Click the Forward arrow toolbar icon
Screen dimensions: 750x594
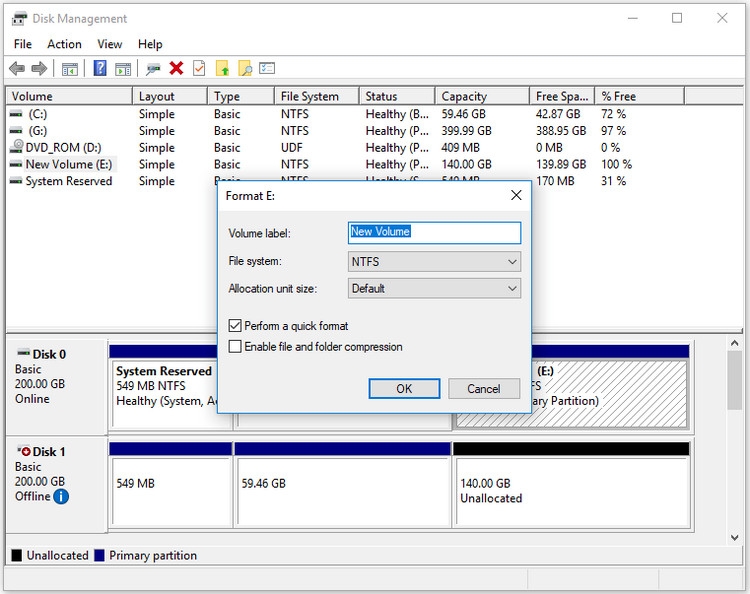pyautogui.click(x=39, y=68)
